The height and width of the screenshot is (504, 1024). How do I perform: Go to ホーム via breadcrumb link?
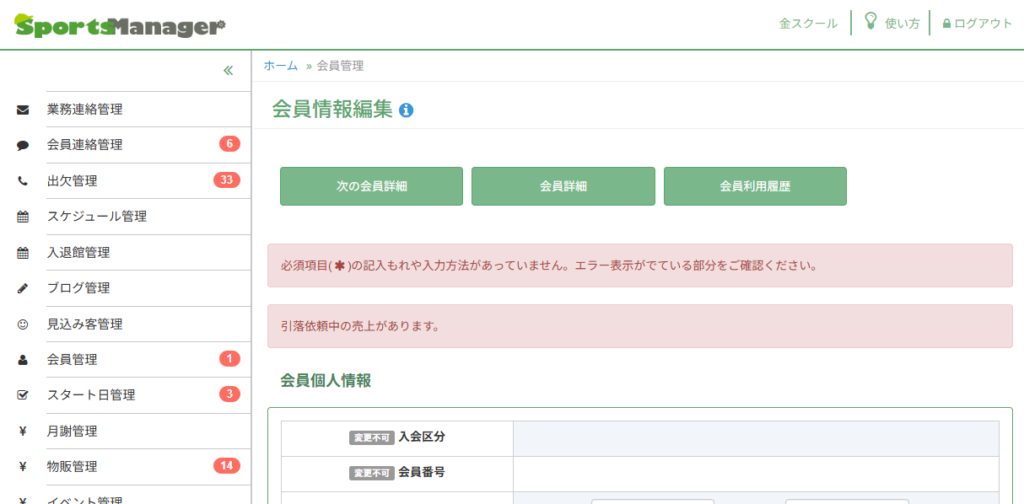pos(281,66)
